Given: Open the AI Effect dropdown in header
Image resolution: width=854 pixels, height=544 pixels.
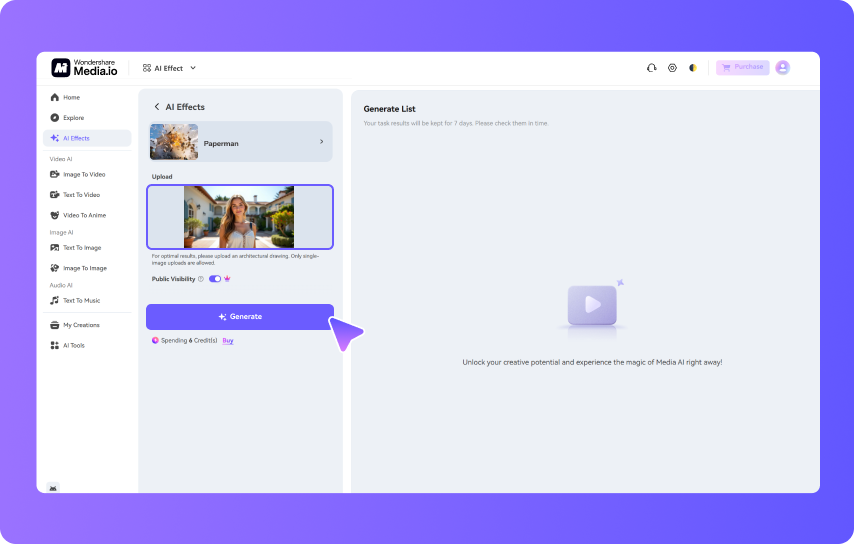Looking at the screenshot, I should pyautogui.click(x=169, y=68).
